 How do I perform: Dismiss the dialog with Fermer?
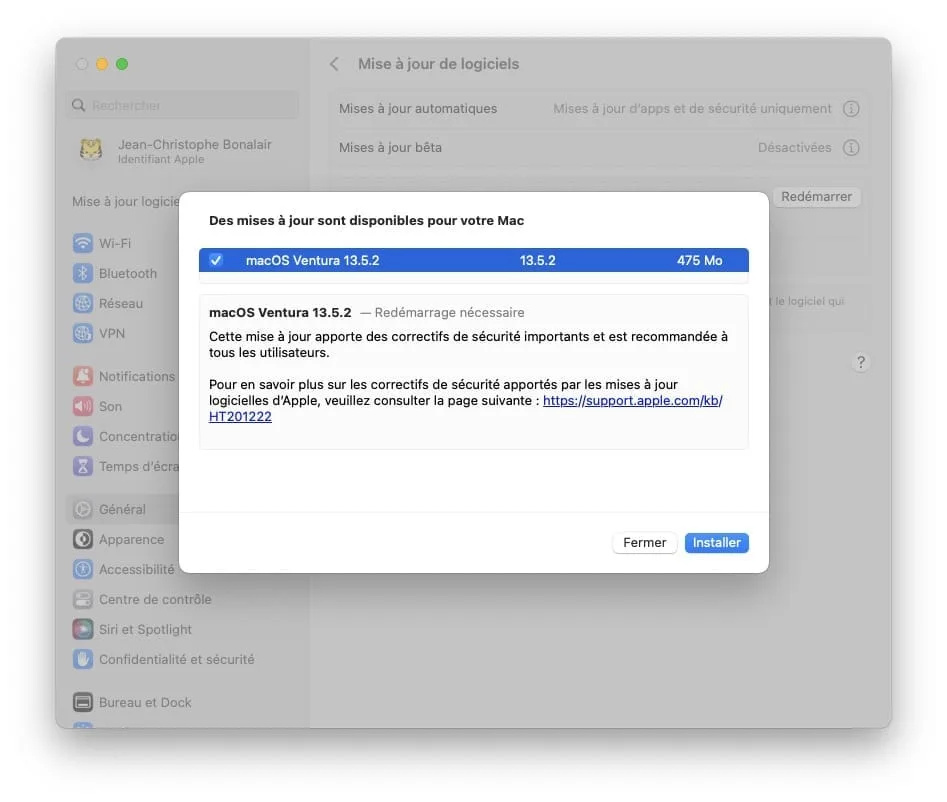pos(644,542)
